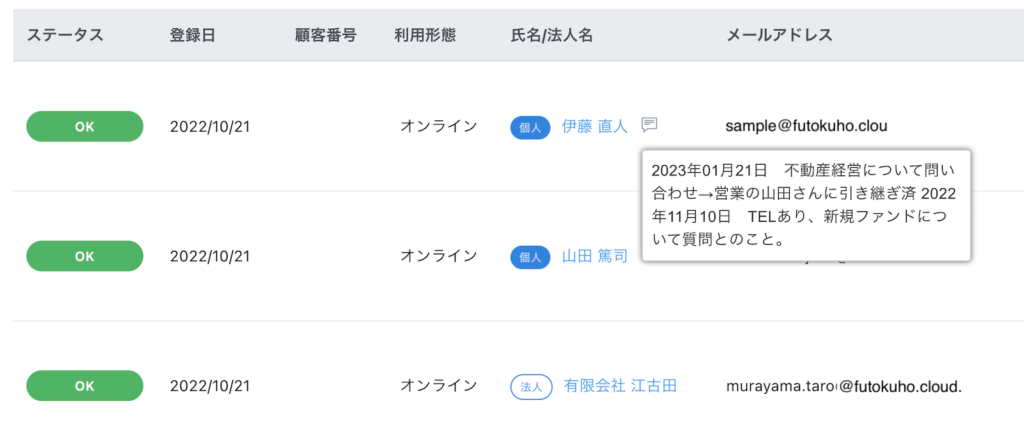Click the 個人 badge for 伊藤 直人
The width and height of the screenshot is (1024, 445).
(x=530, y=127)
